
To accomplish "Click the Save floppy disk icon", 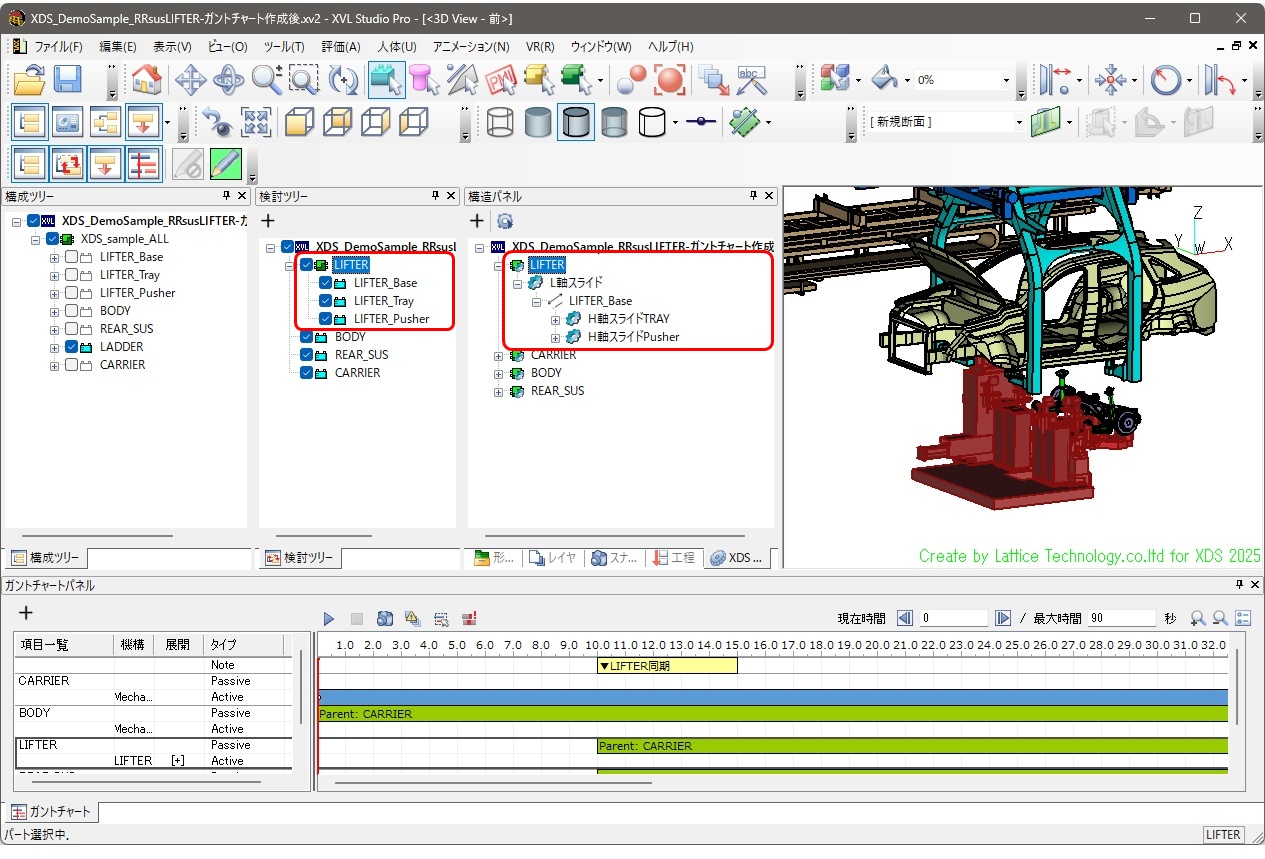I will 68,80.
